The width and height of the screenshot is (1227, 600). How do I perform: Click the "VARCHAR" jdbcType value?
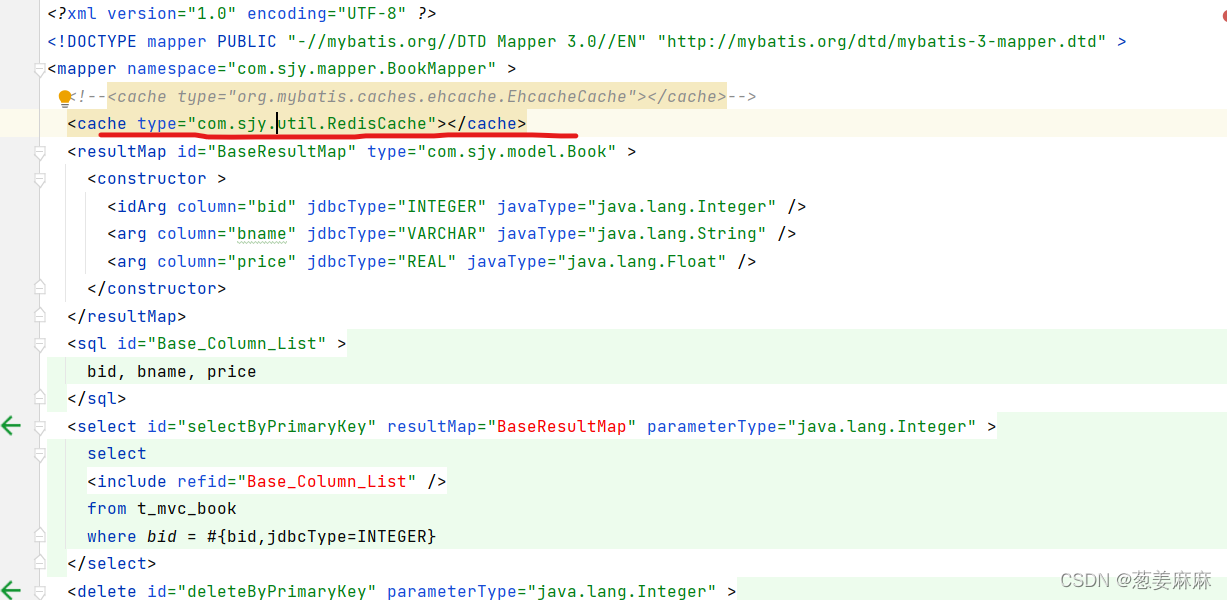[442, 234]
